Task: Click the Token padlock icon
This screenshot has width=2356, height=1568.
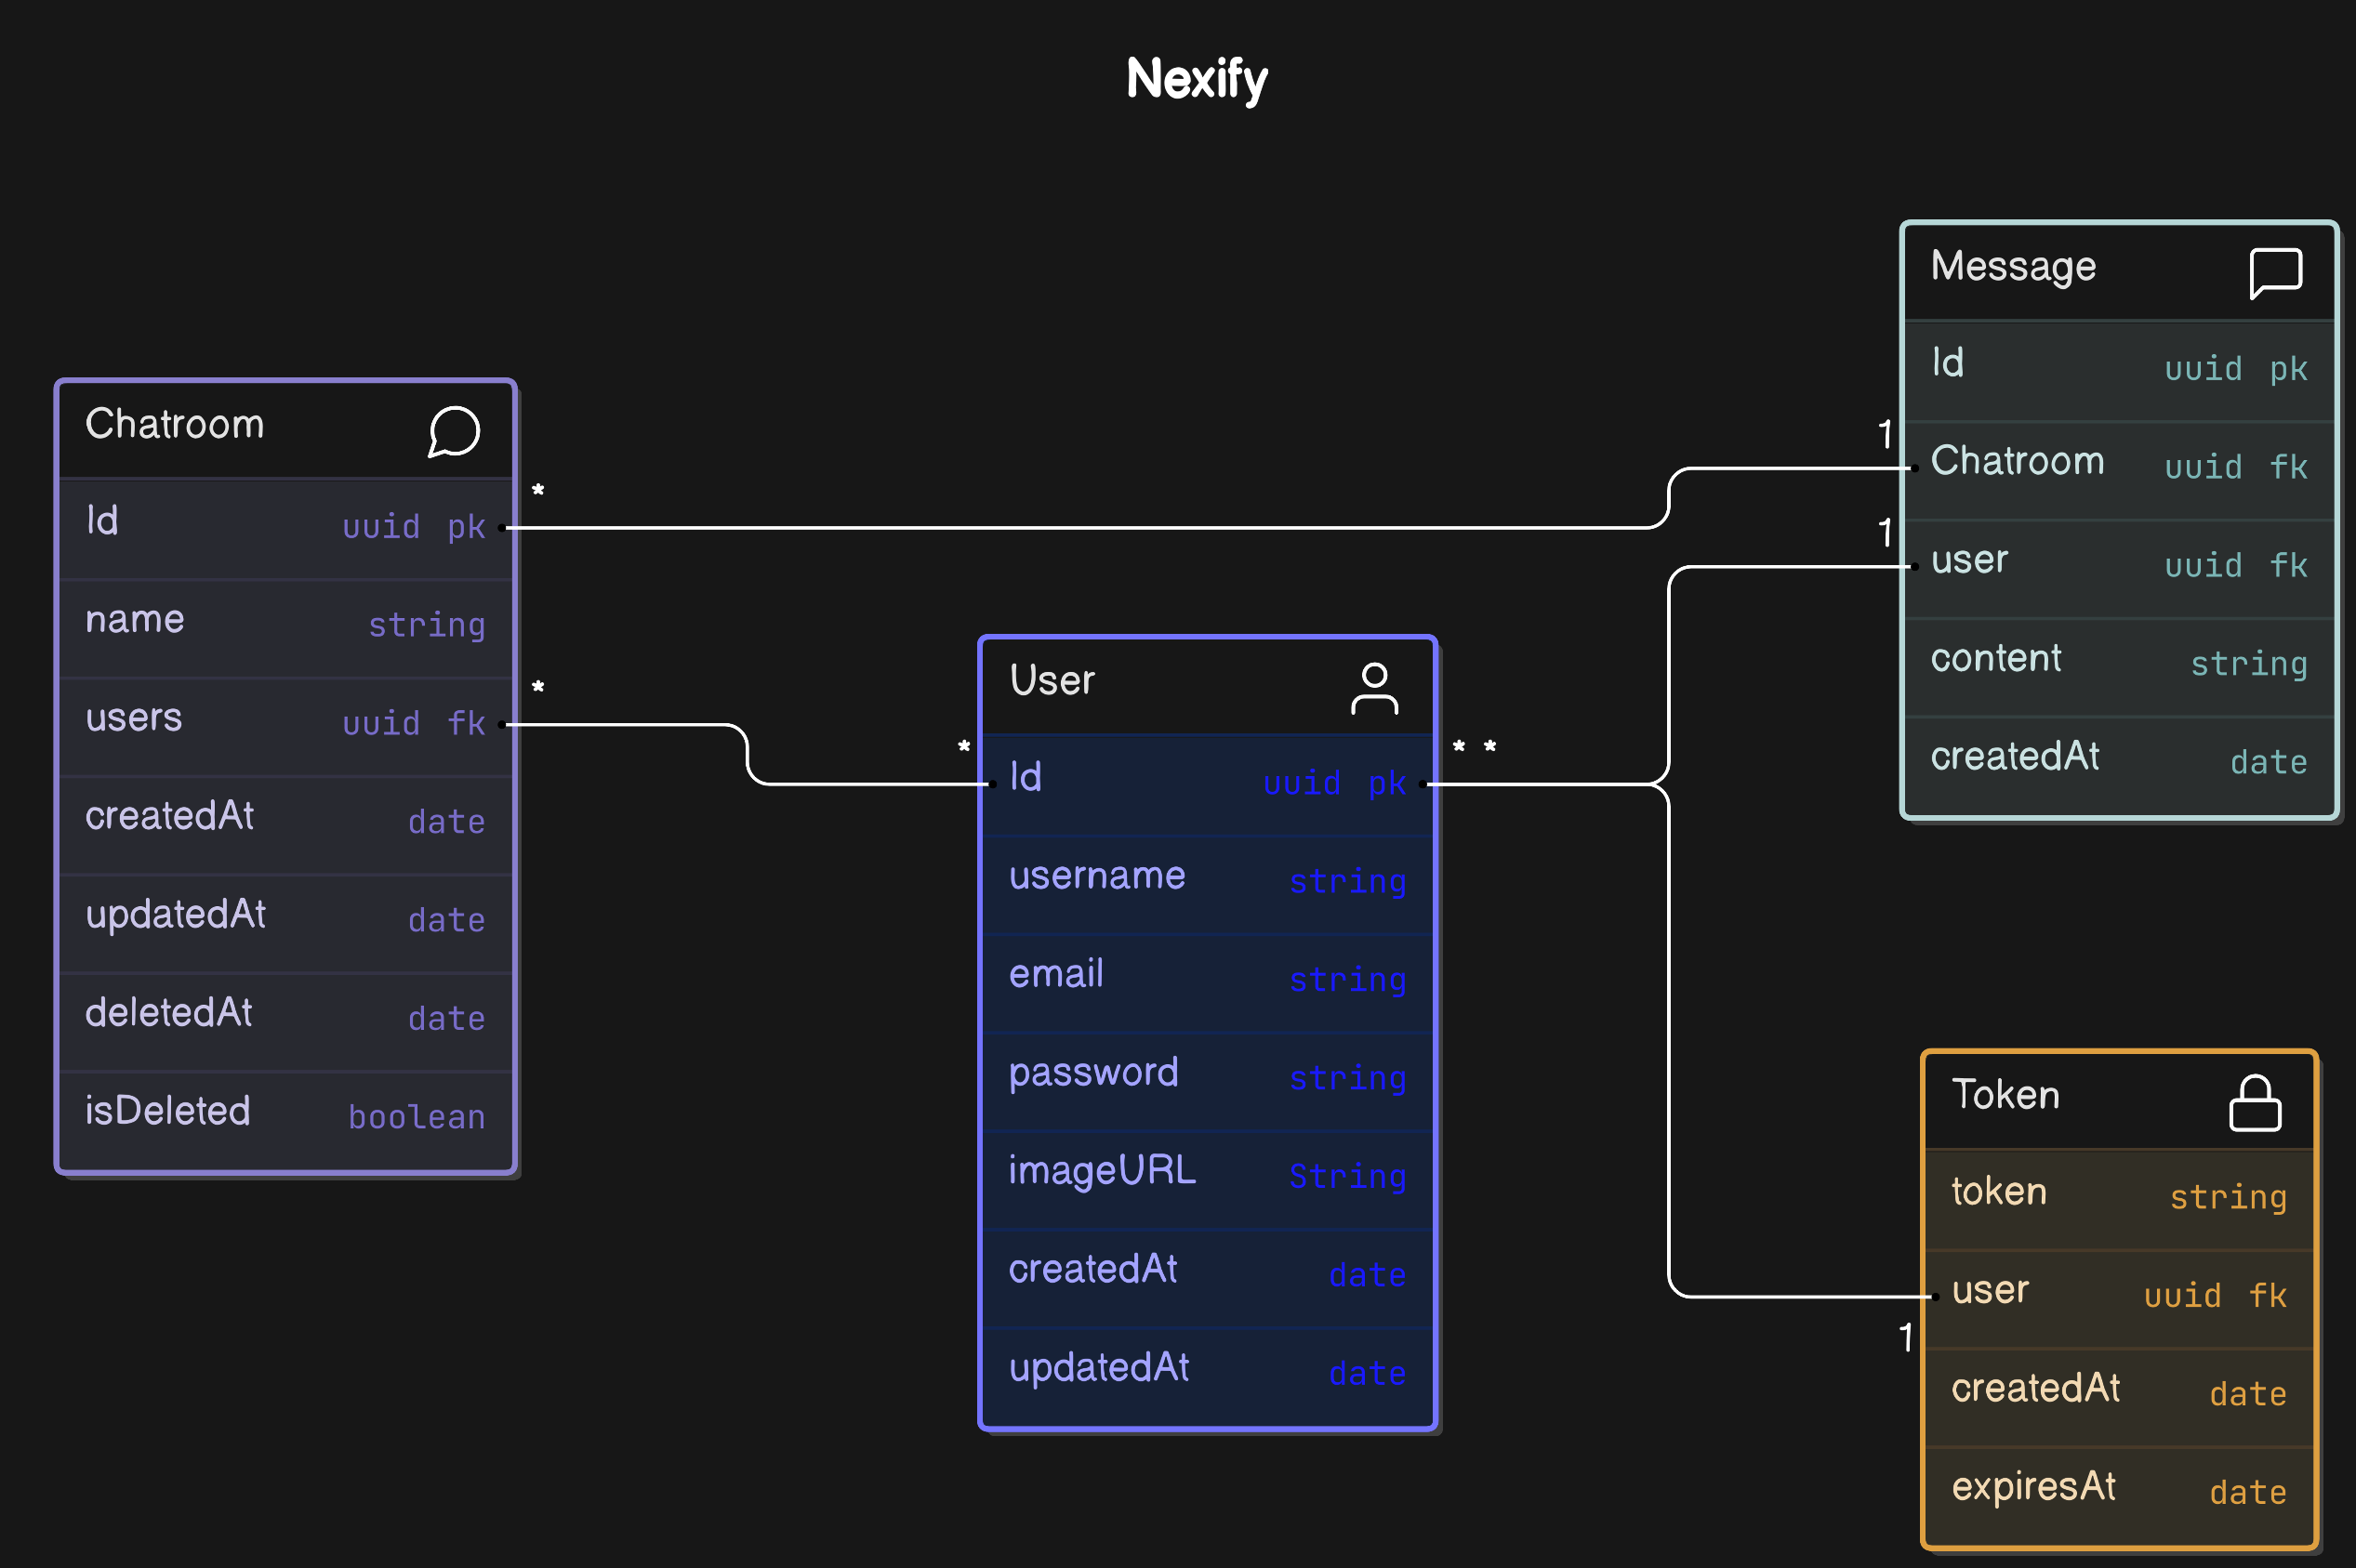Action: 2254,1103
